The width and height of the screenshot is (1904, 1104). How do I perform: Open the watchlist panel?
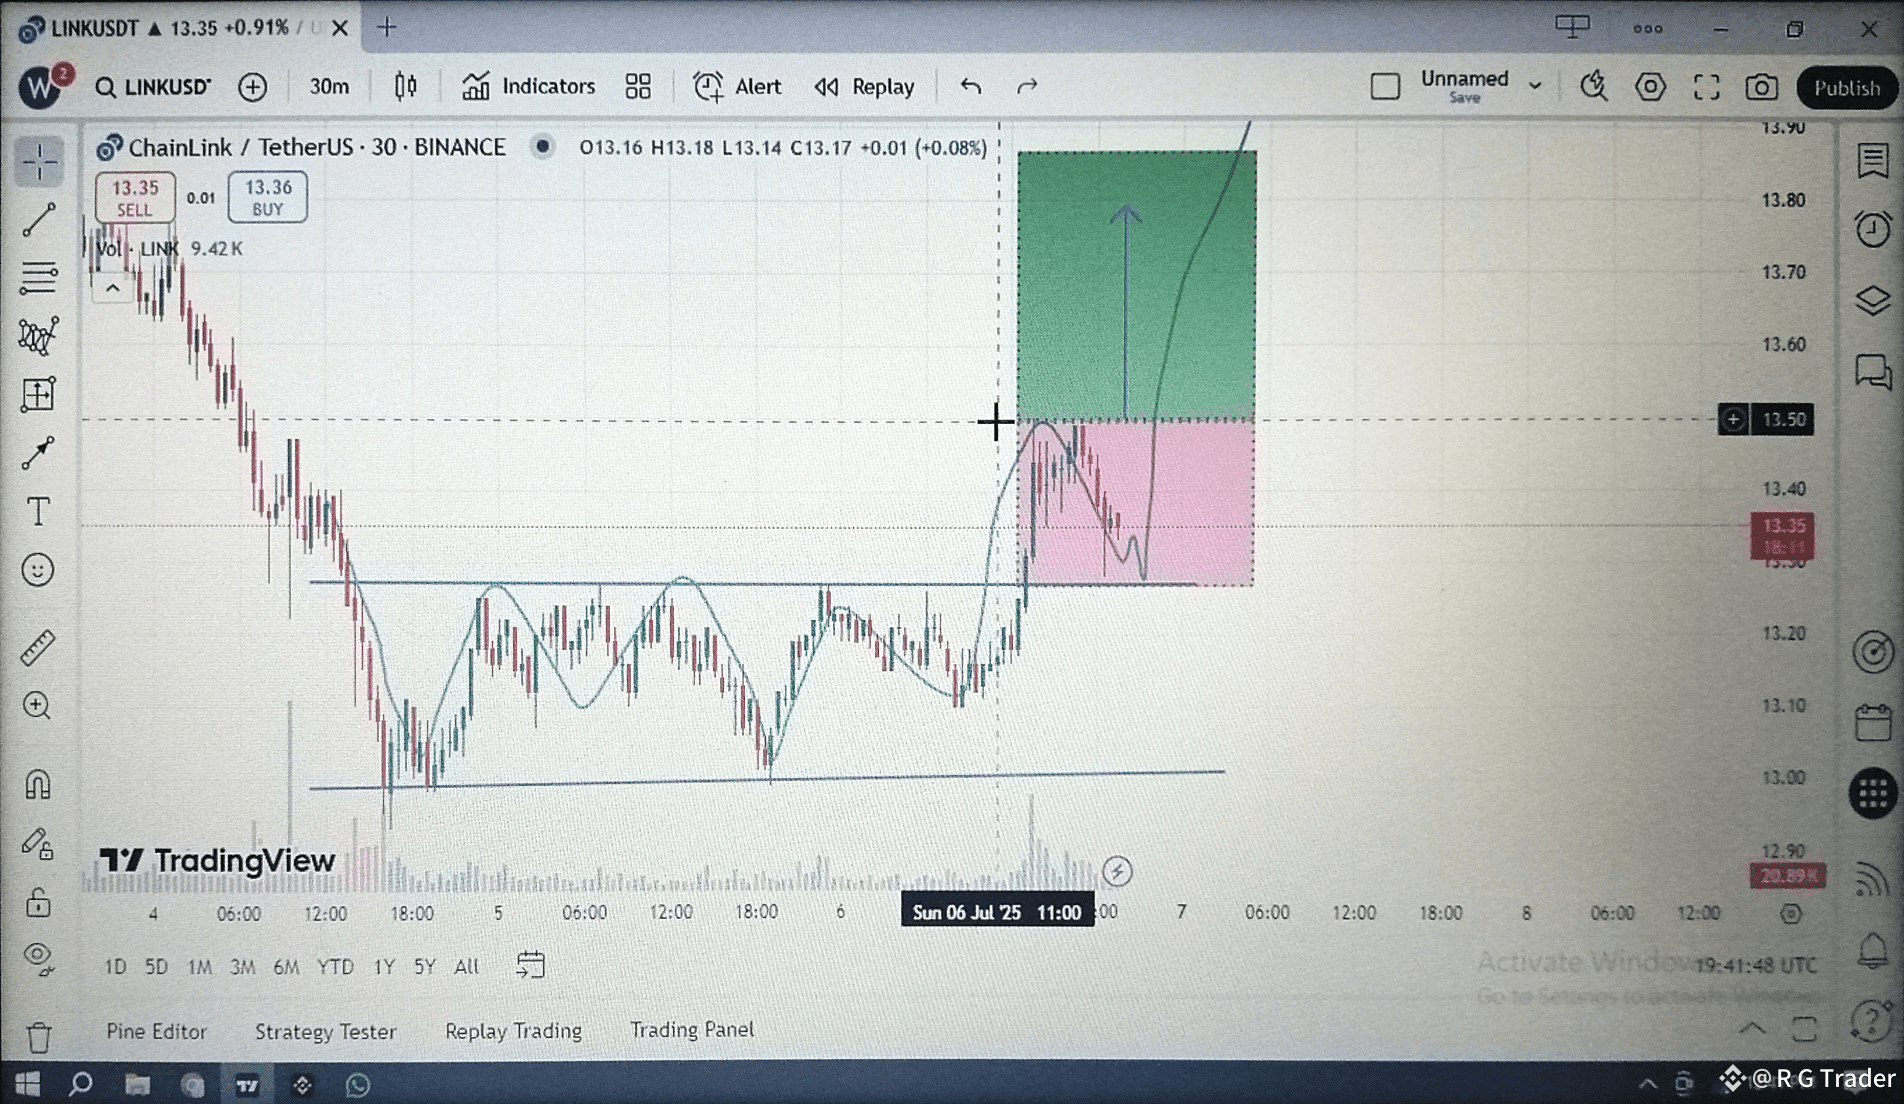[1872, 161]
